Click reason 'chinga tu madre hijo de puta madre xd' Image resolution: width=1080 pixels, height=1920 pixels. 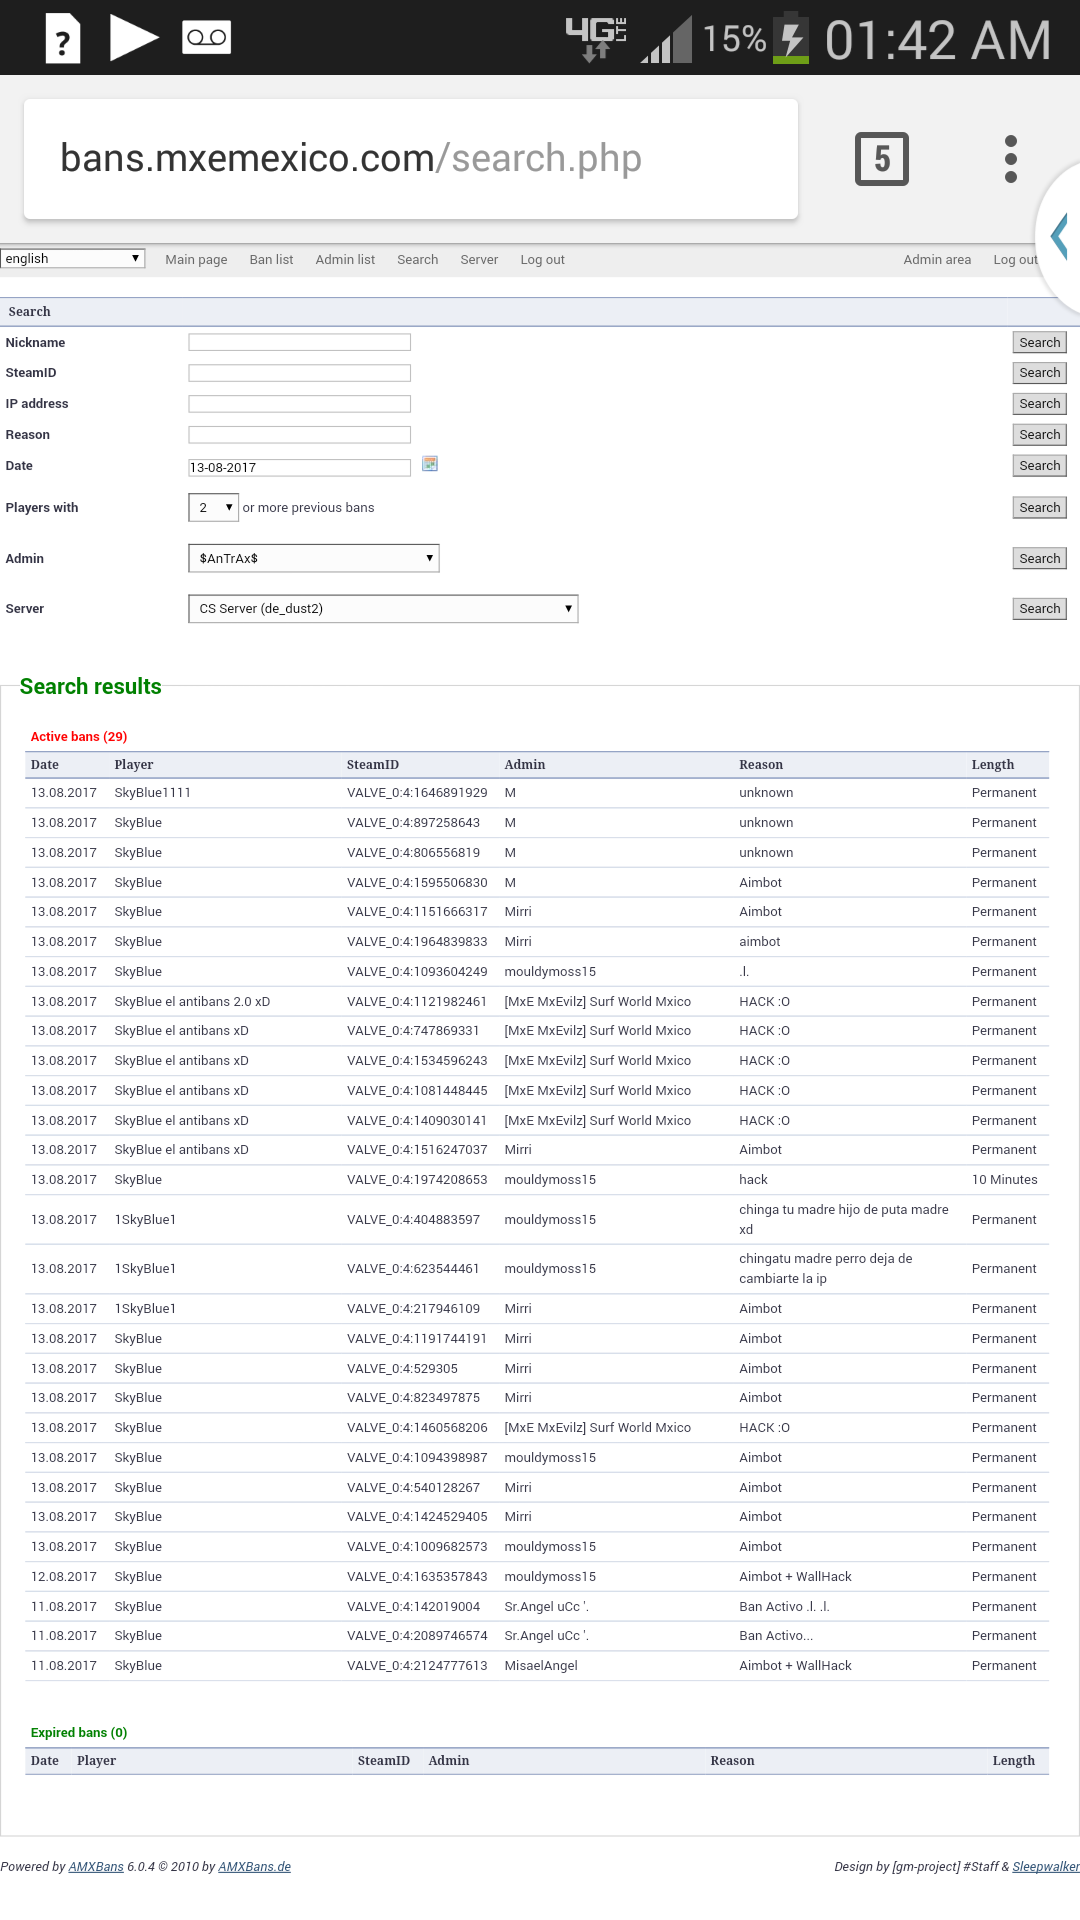[x=844, y=1220]
